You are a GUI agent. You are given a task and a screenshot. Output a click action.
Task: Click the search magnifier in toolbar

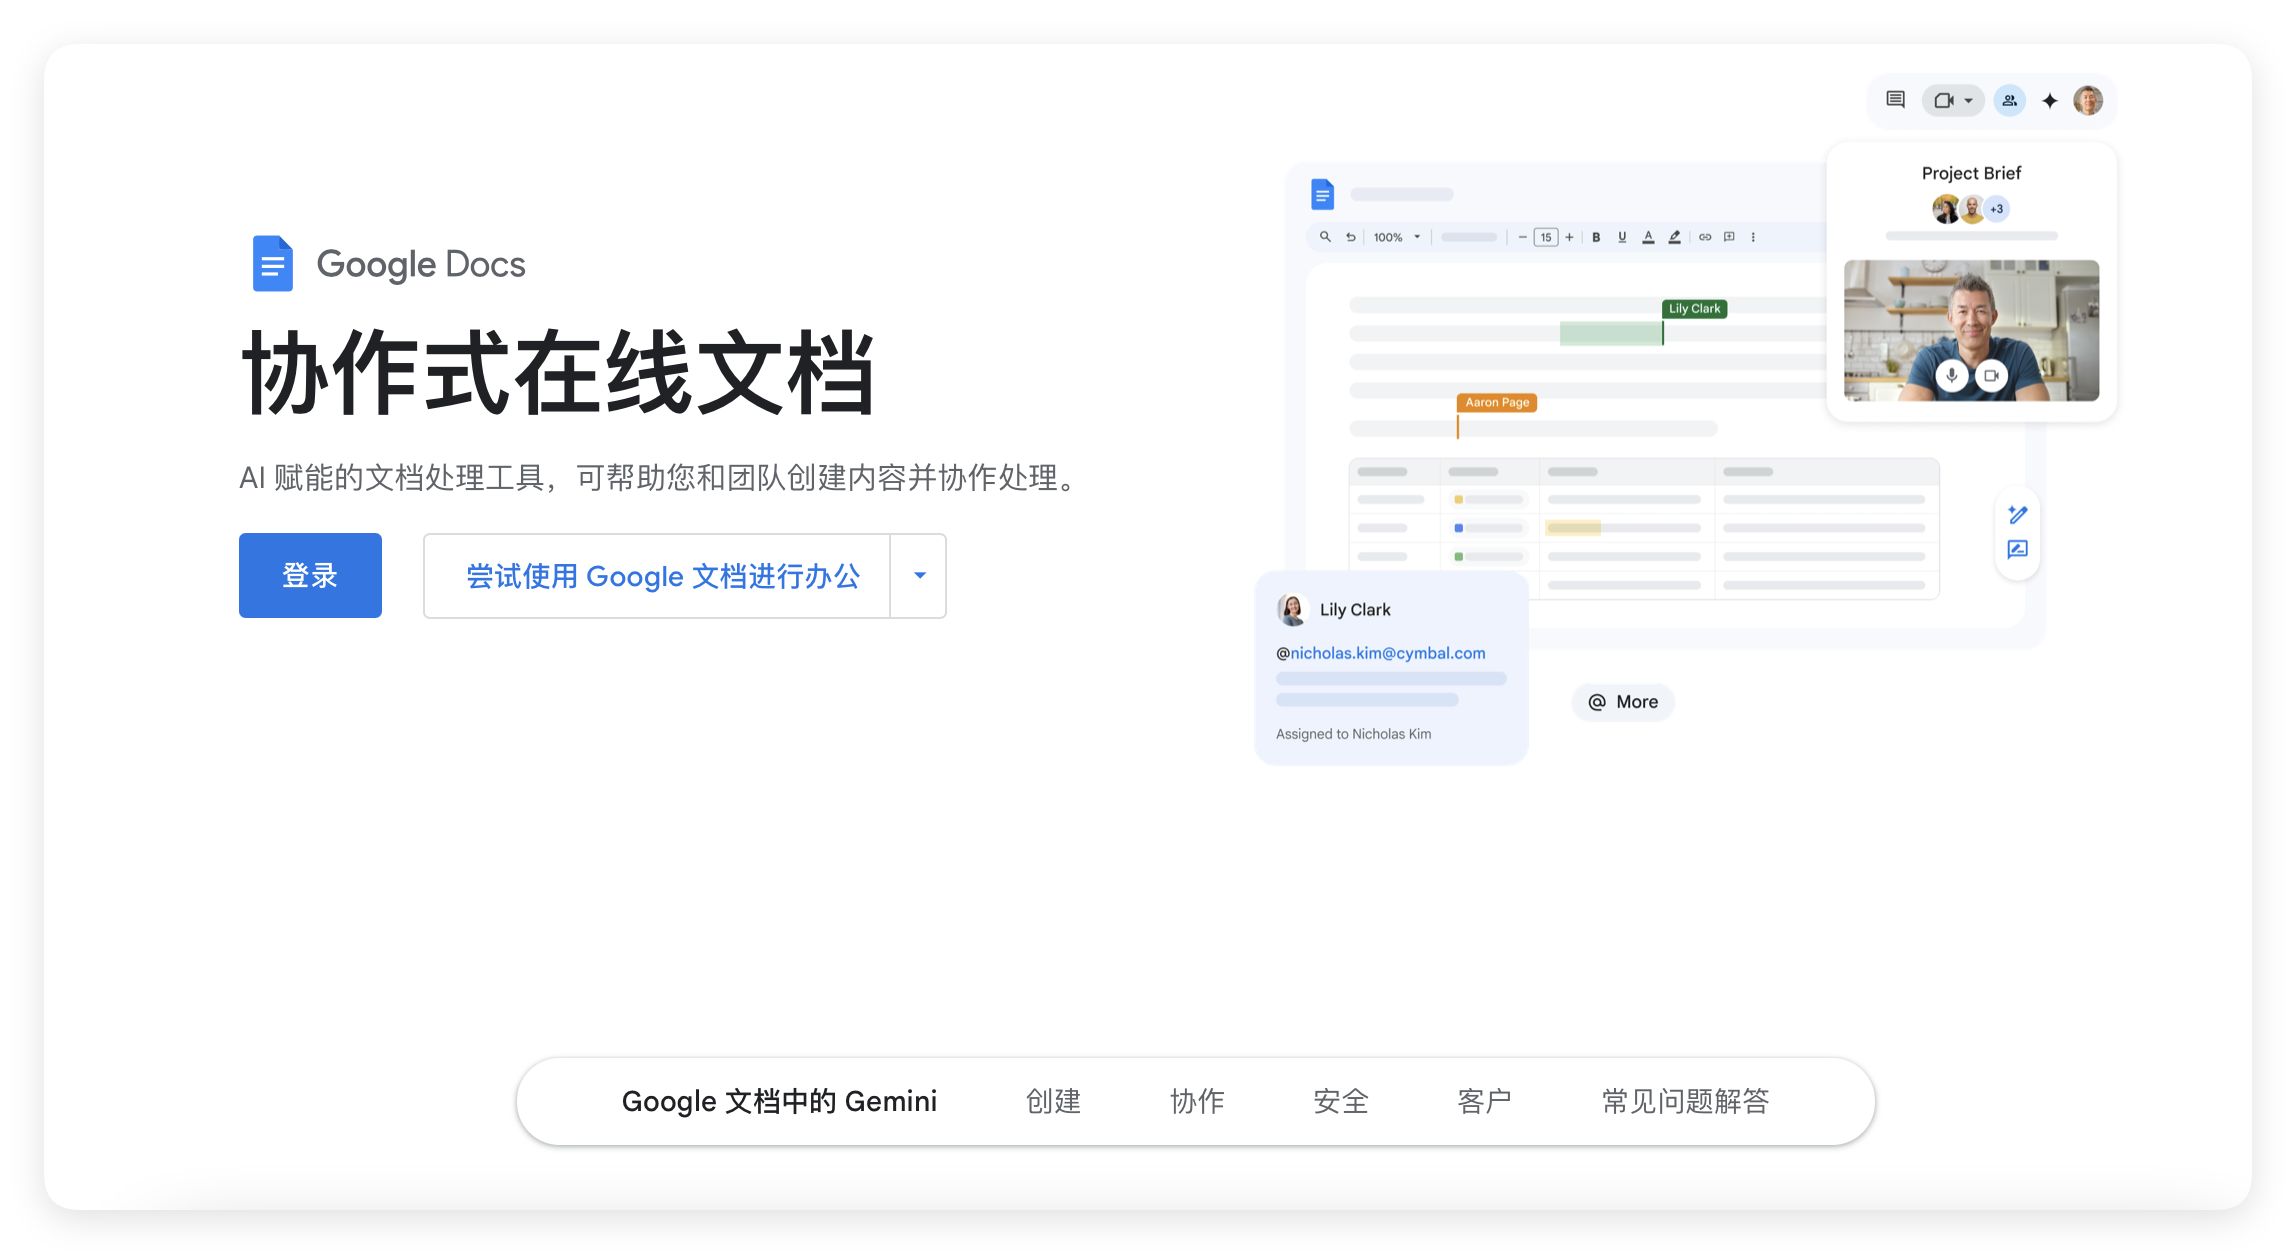click(1325, 237)
